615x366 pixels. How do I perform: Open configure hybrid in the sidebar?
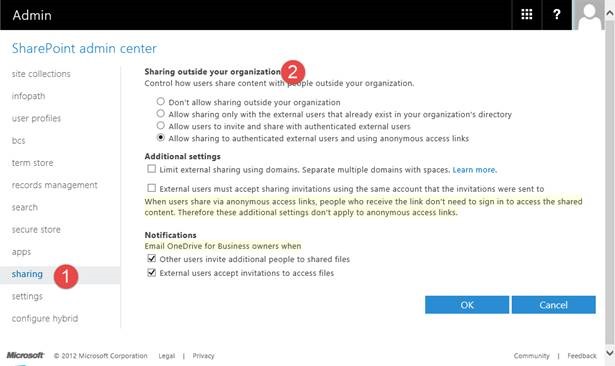(x=45, y=319)
